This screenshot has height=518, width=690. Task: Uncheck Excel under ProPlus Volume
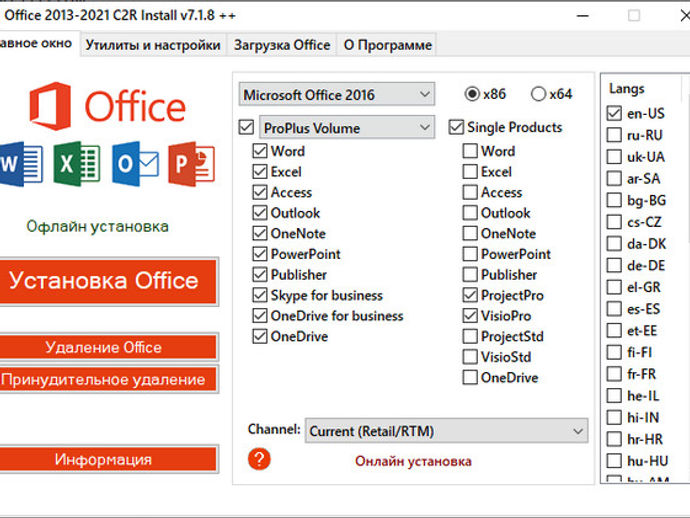click(260, 172)
